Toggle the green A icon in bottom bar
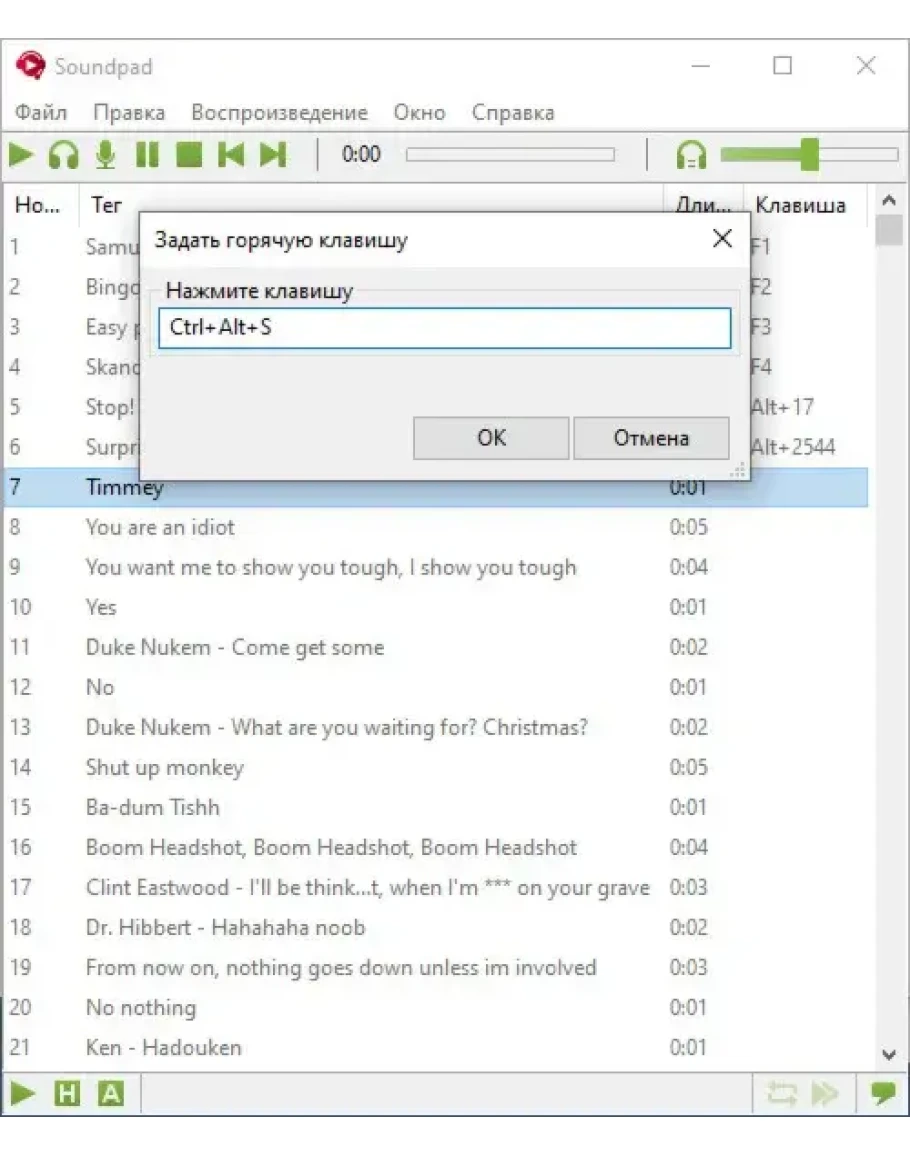The height and width of the screenshot is (1155, 910). point(110,1094)
